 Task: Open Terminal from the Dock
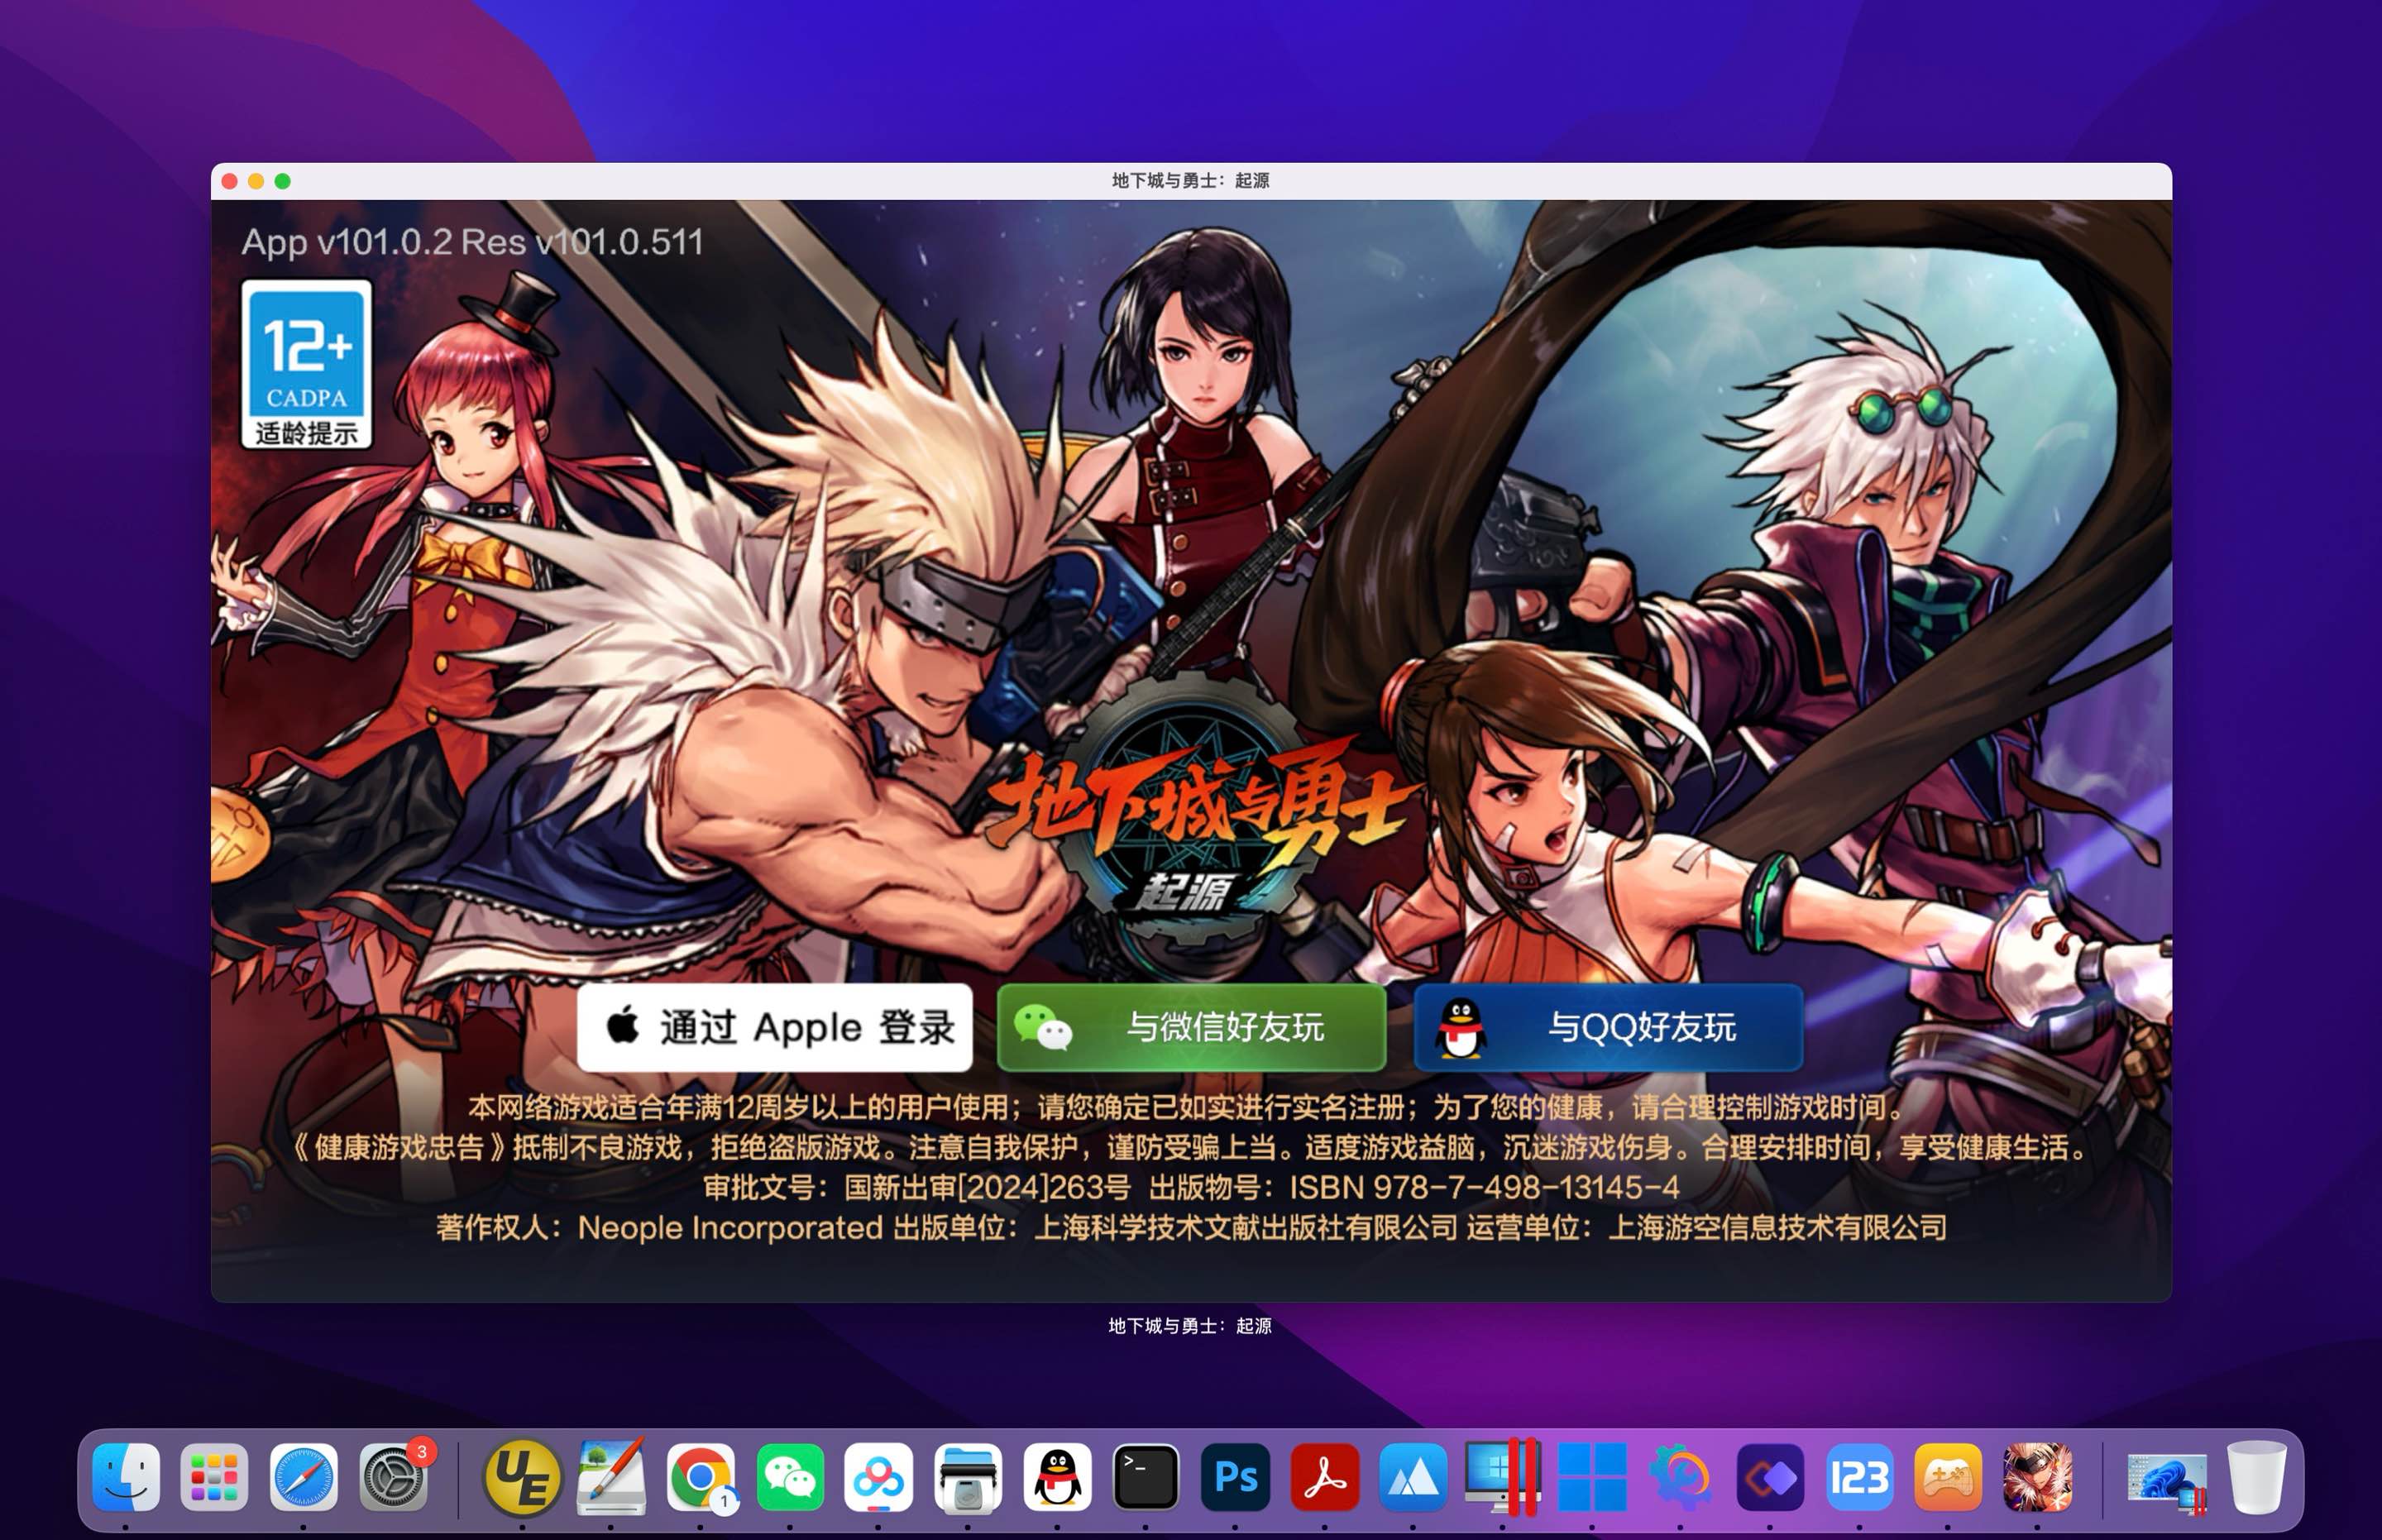(x=1146, y=1477)
